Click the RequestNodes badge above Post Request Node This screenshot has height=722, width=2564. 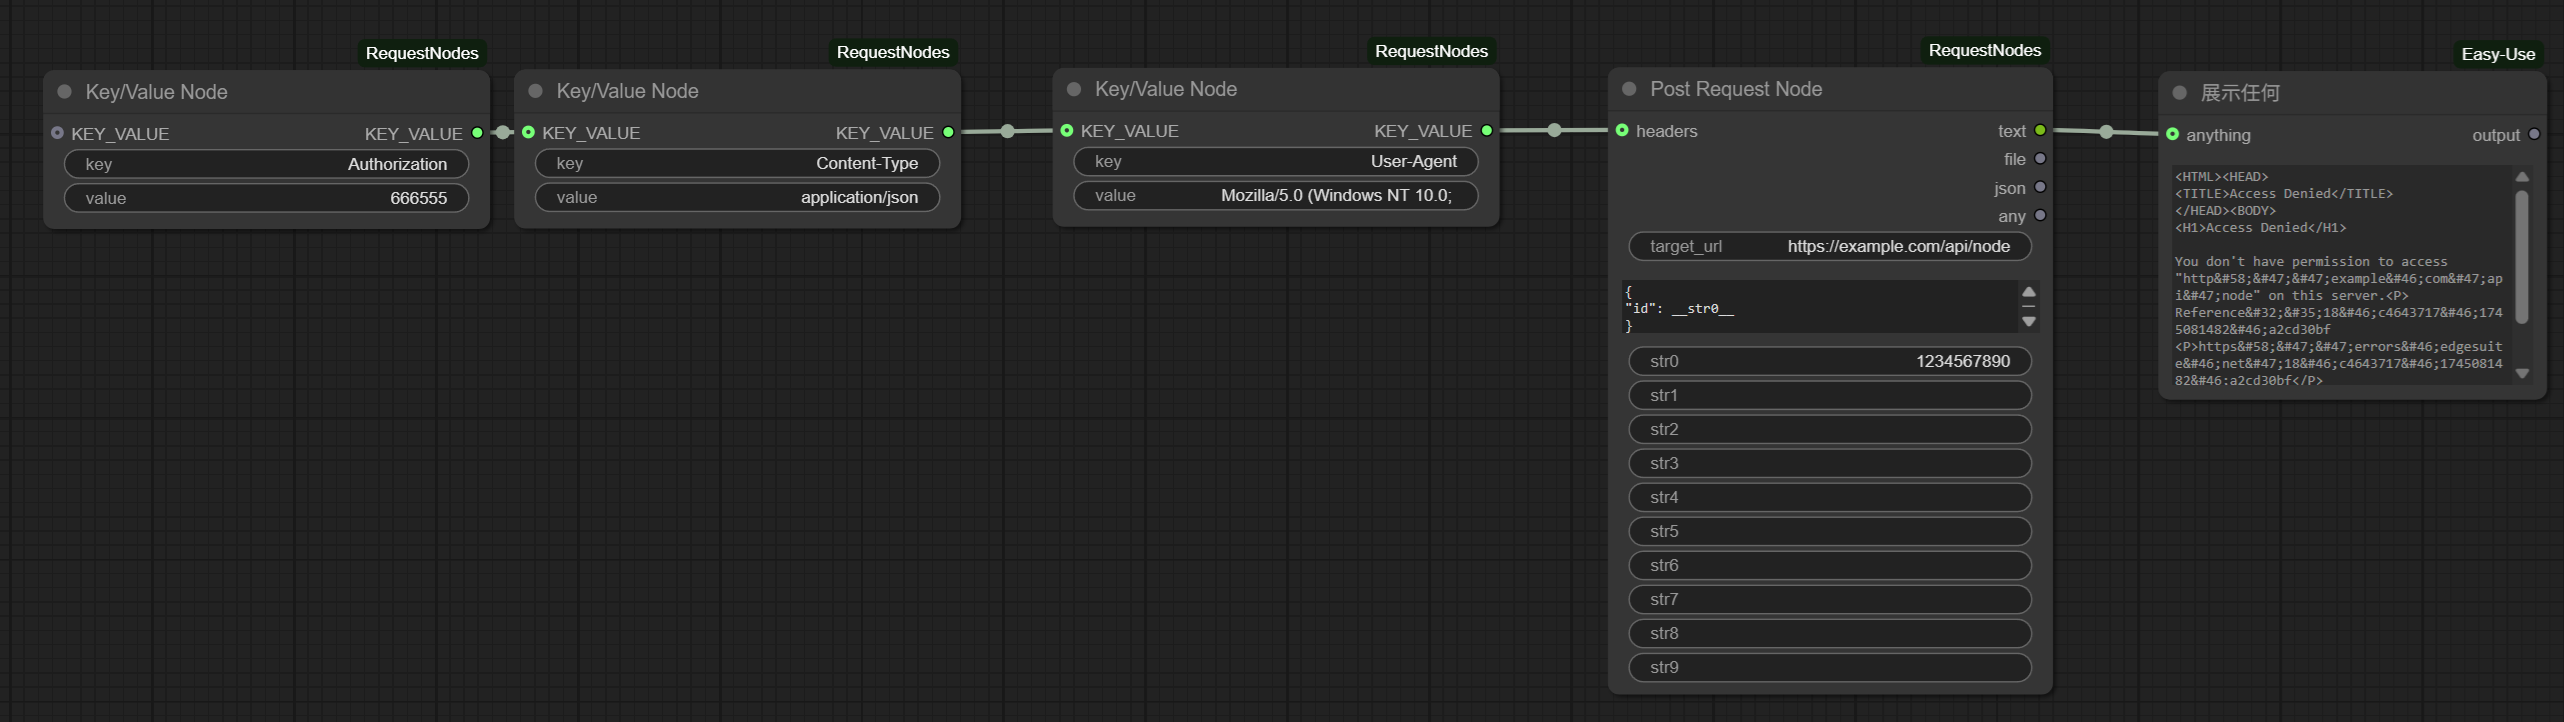[1985, 50]
